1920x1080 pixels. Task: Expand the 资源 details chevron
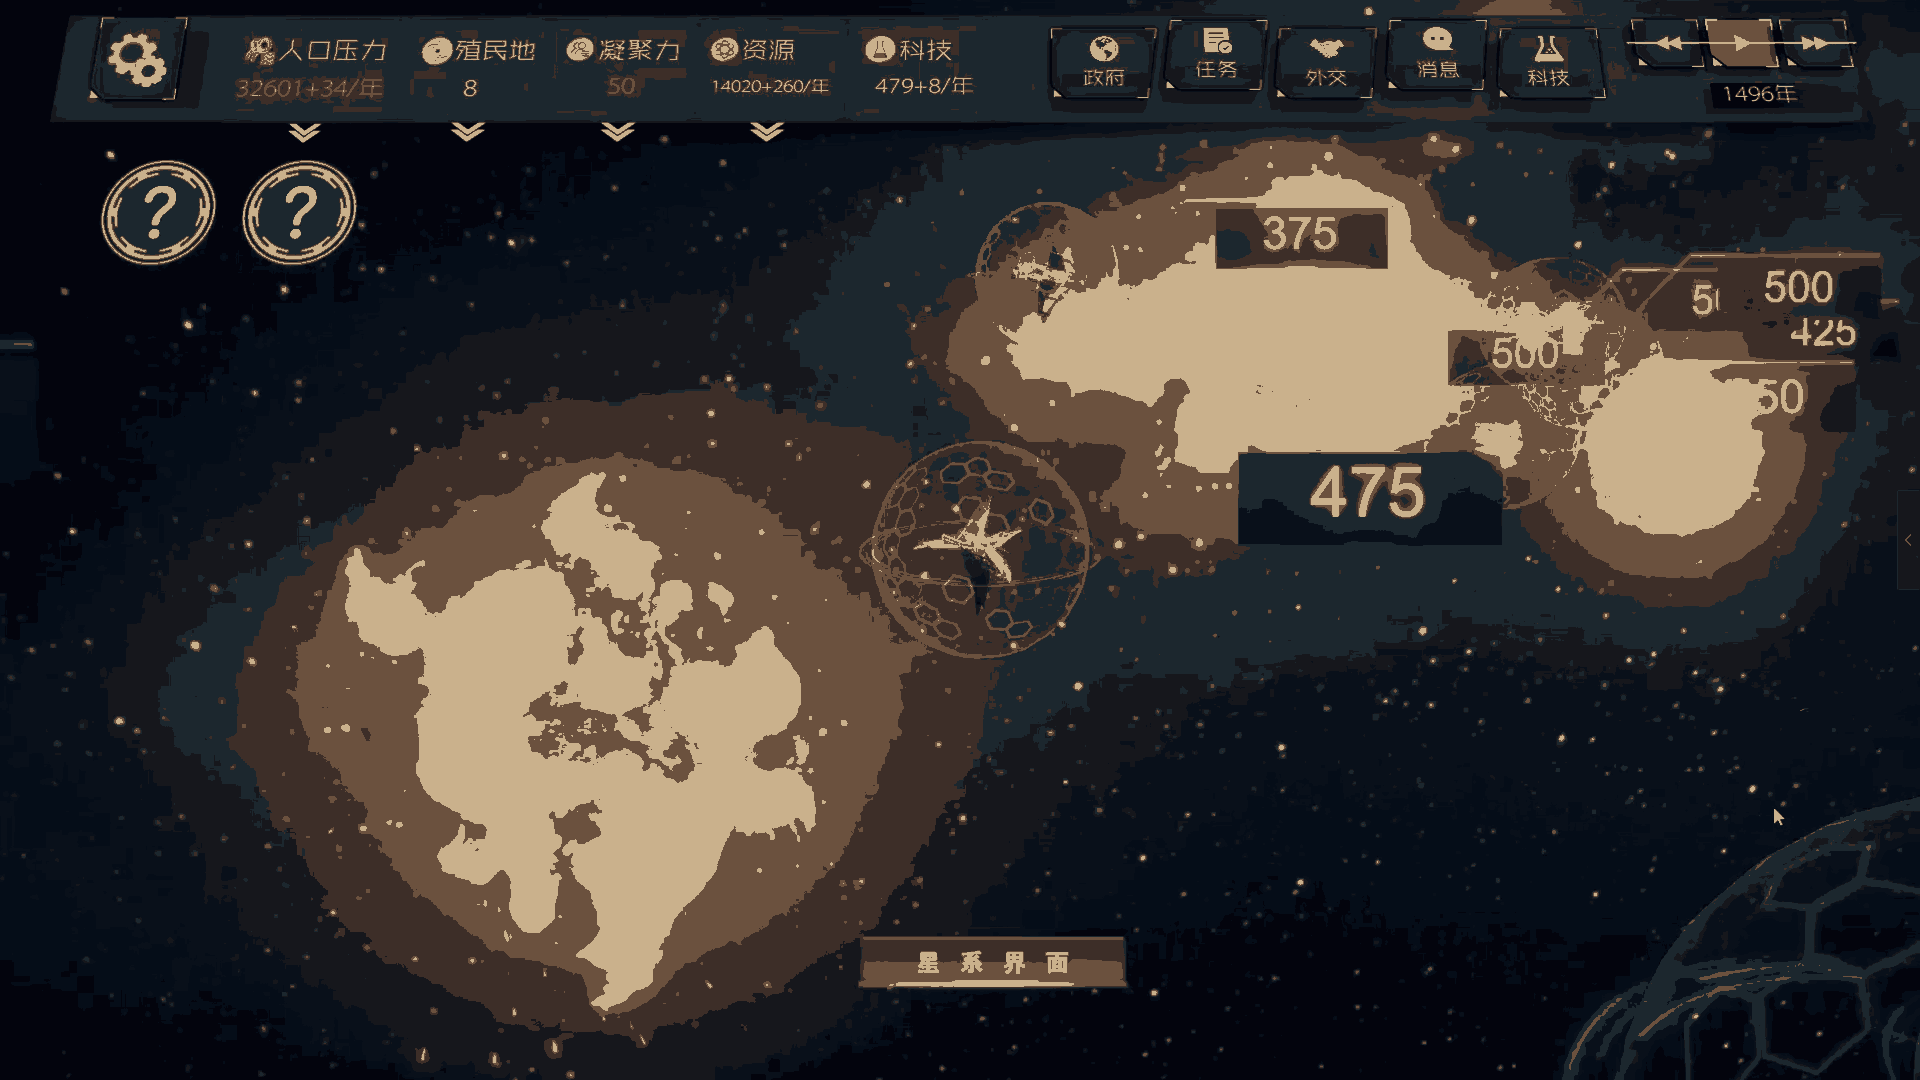767,132
